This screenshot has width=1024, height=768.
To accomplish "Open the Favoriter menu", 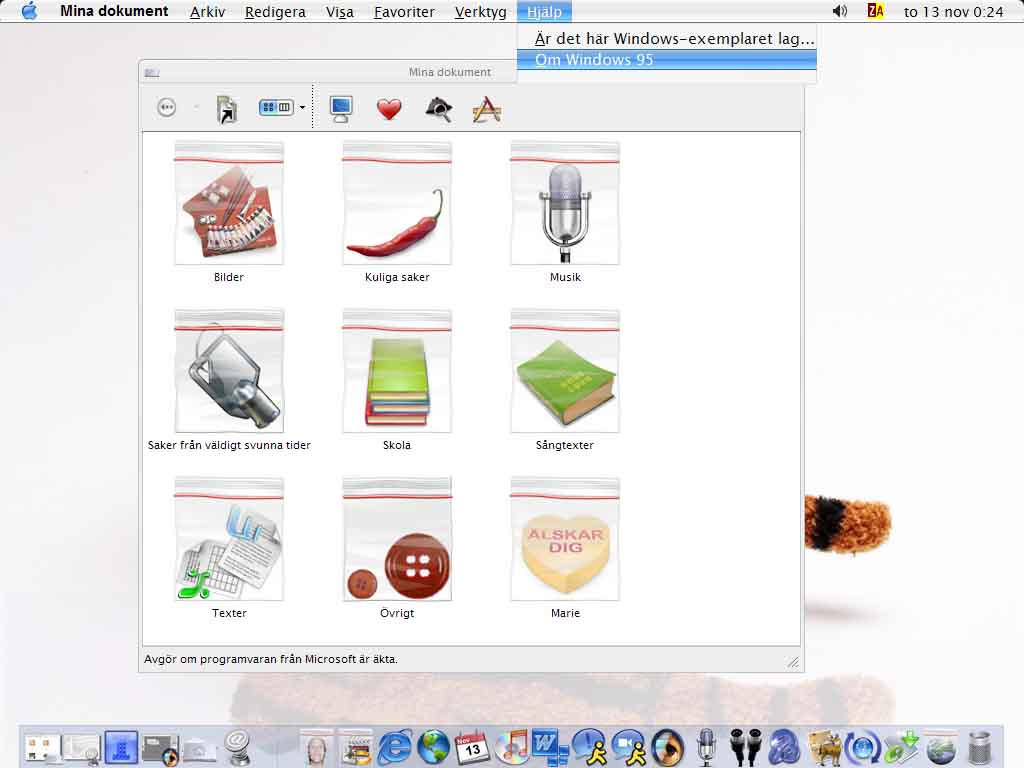I will coord(404,12).
